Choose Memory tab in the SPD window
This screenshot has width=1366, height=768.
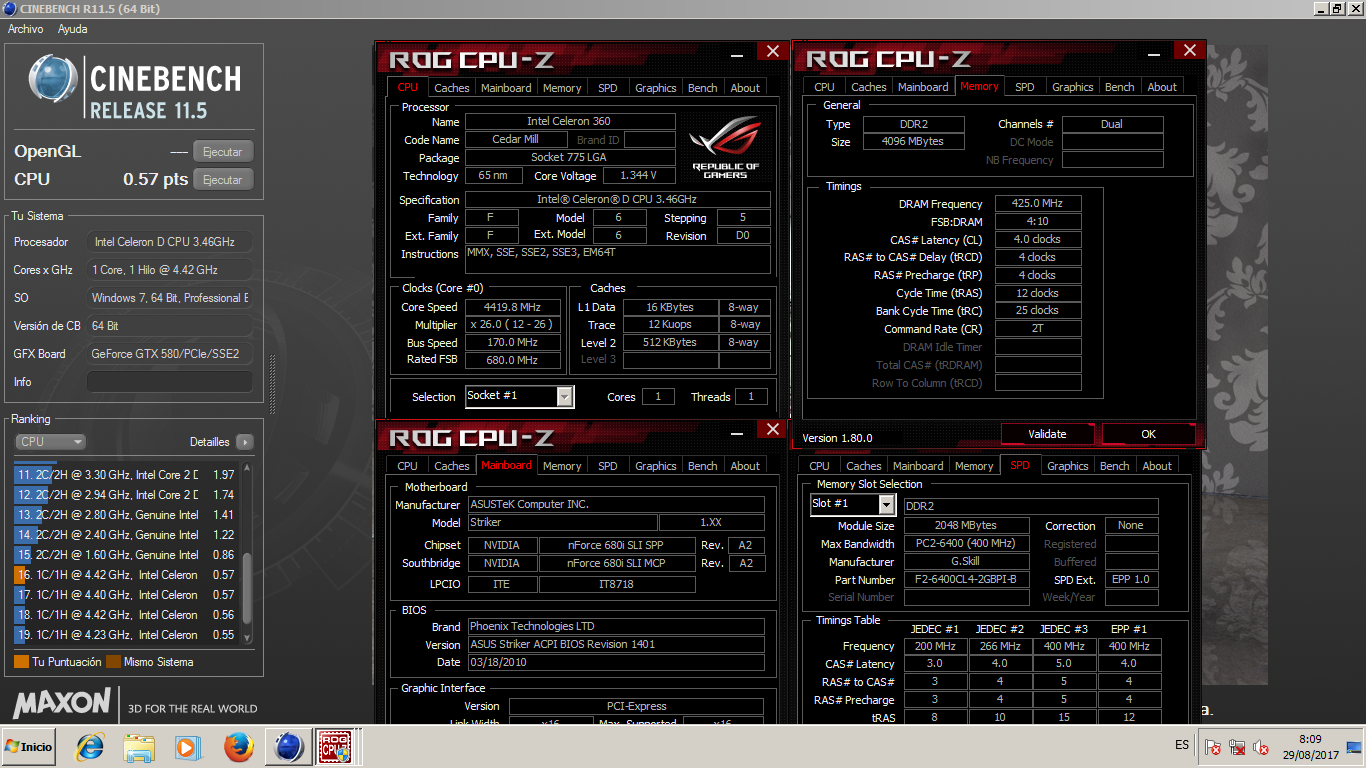(974, 466)
